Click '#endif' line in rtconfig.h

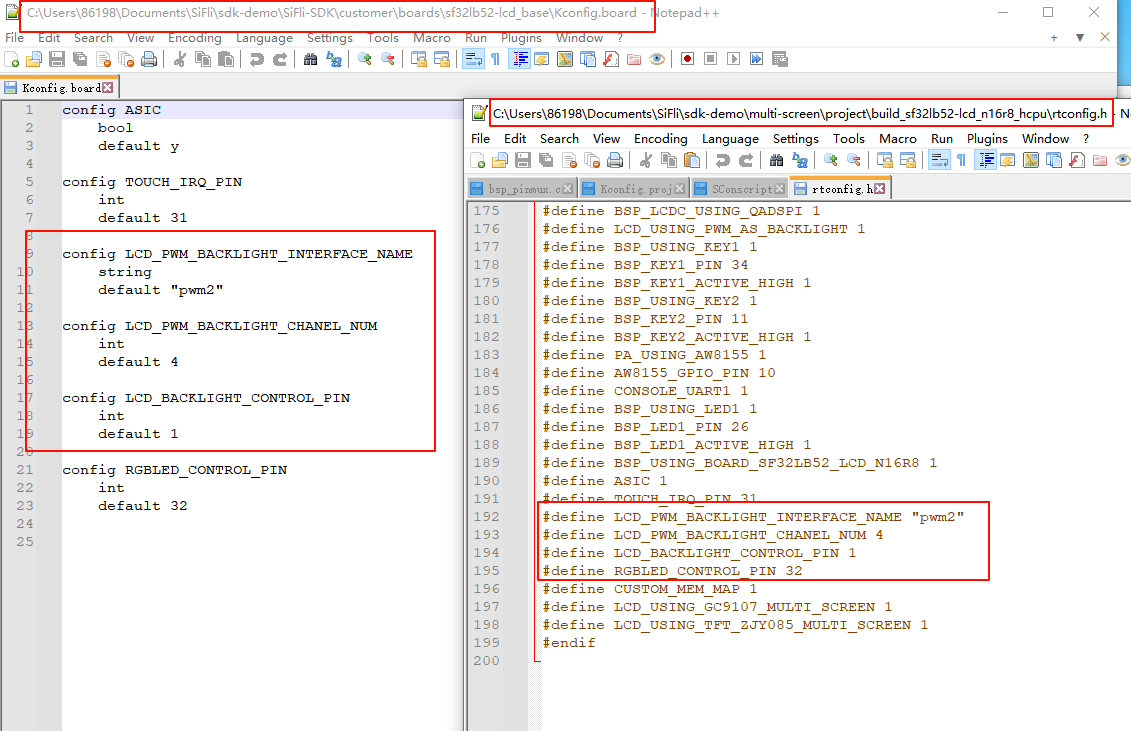click(x=569, y=643)
